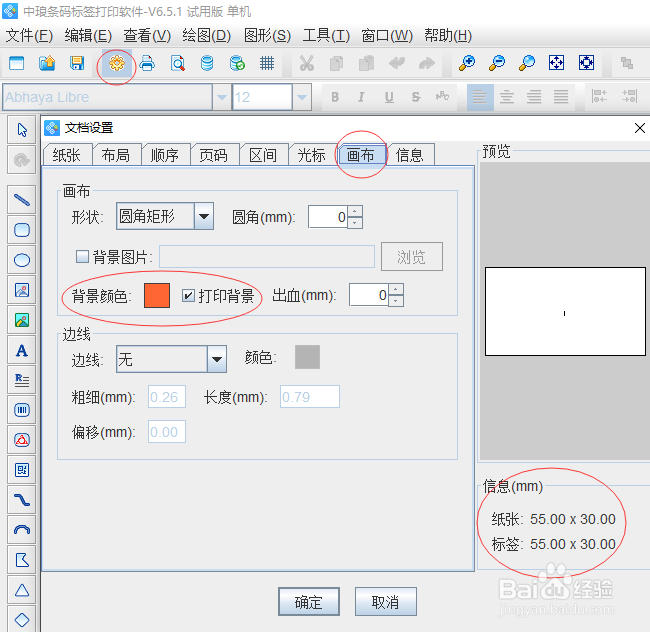
Task: Switch to the info tab 信息
Action: click(x=410, y=155)
